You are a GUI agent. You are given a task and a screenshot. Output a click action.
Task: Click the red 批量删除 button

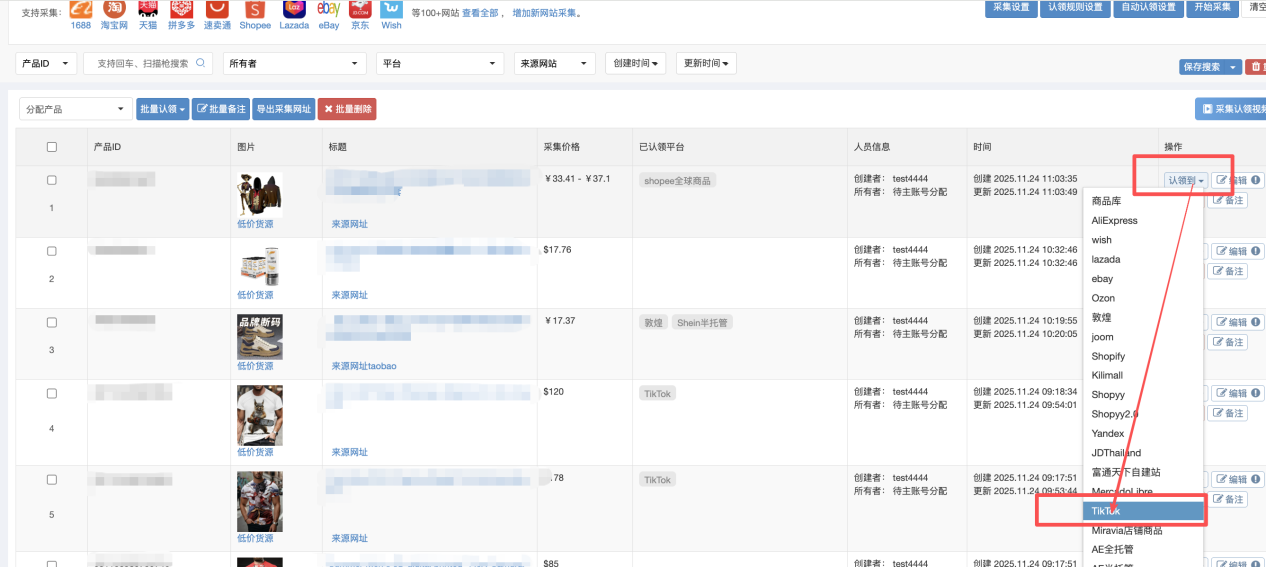[347, 109]
